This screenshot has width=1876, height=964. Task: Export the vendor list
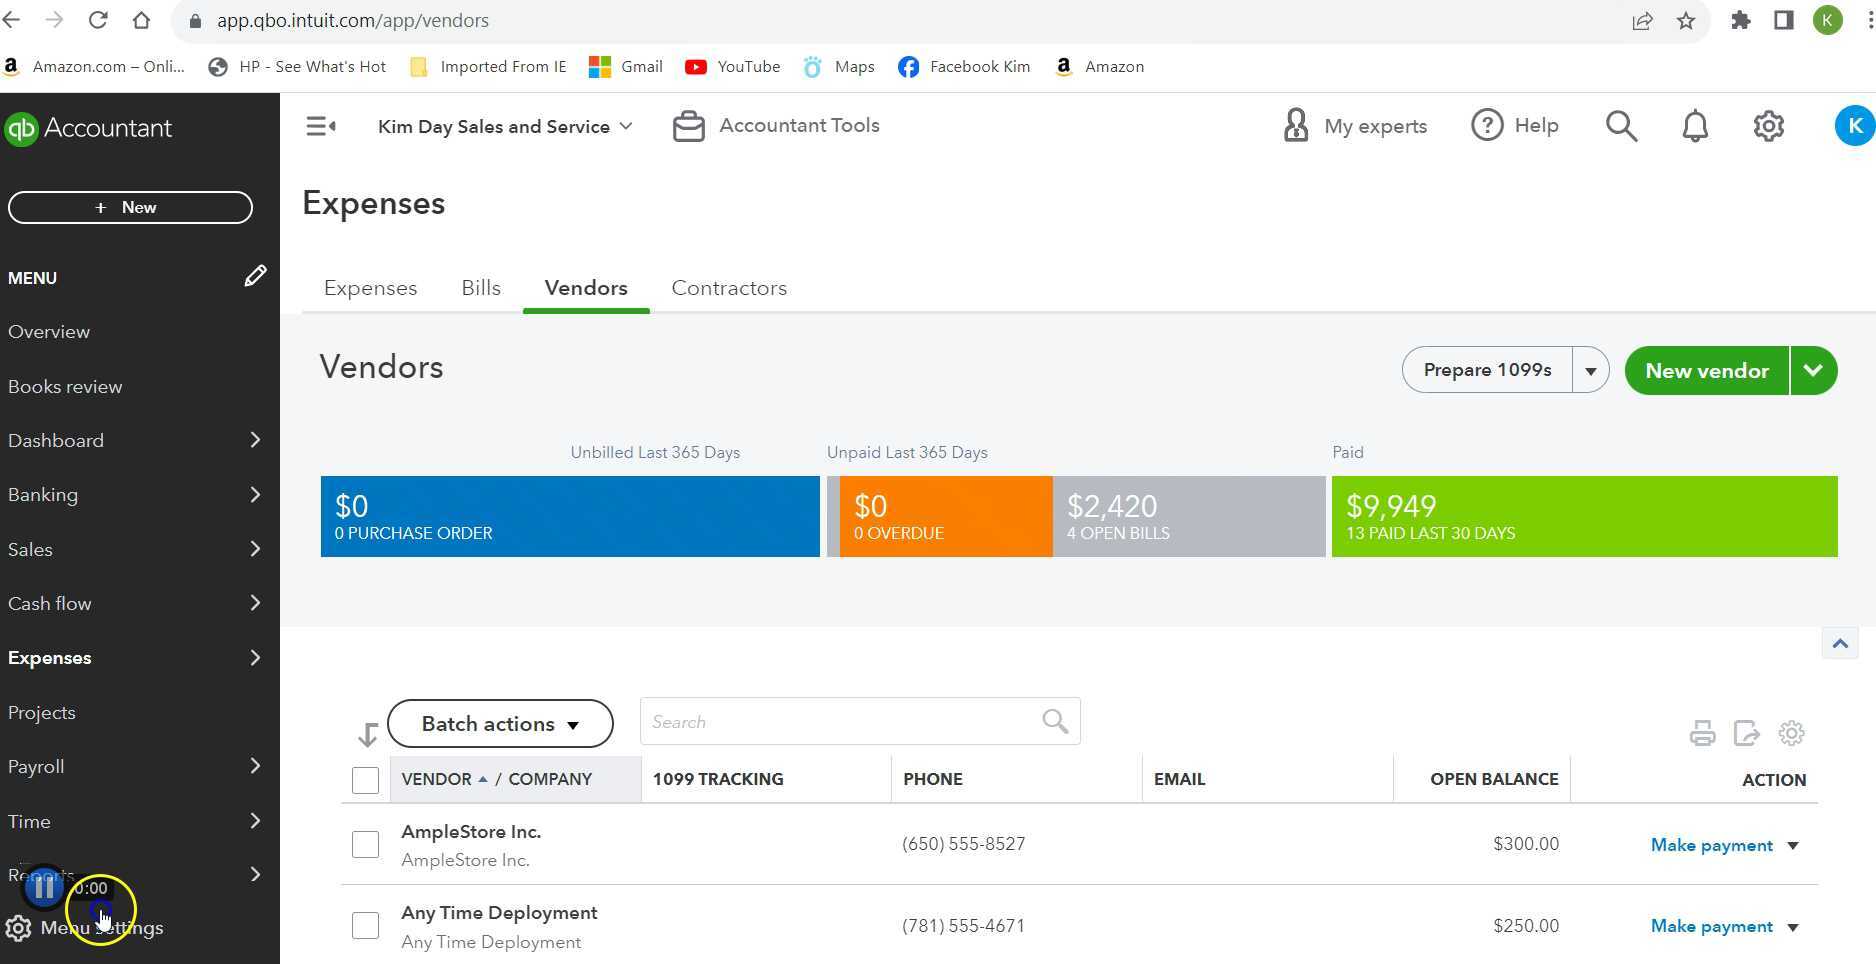click(x=1746, y=733)
